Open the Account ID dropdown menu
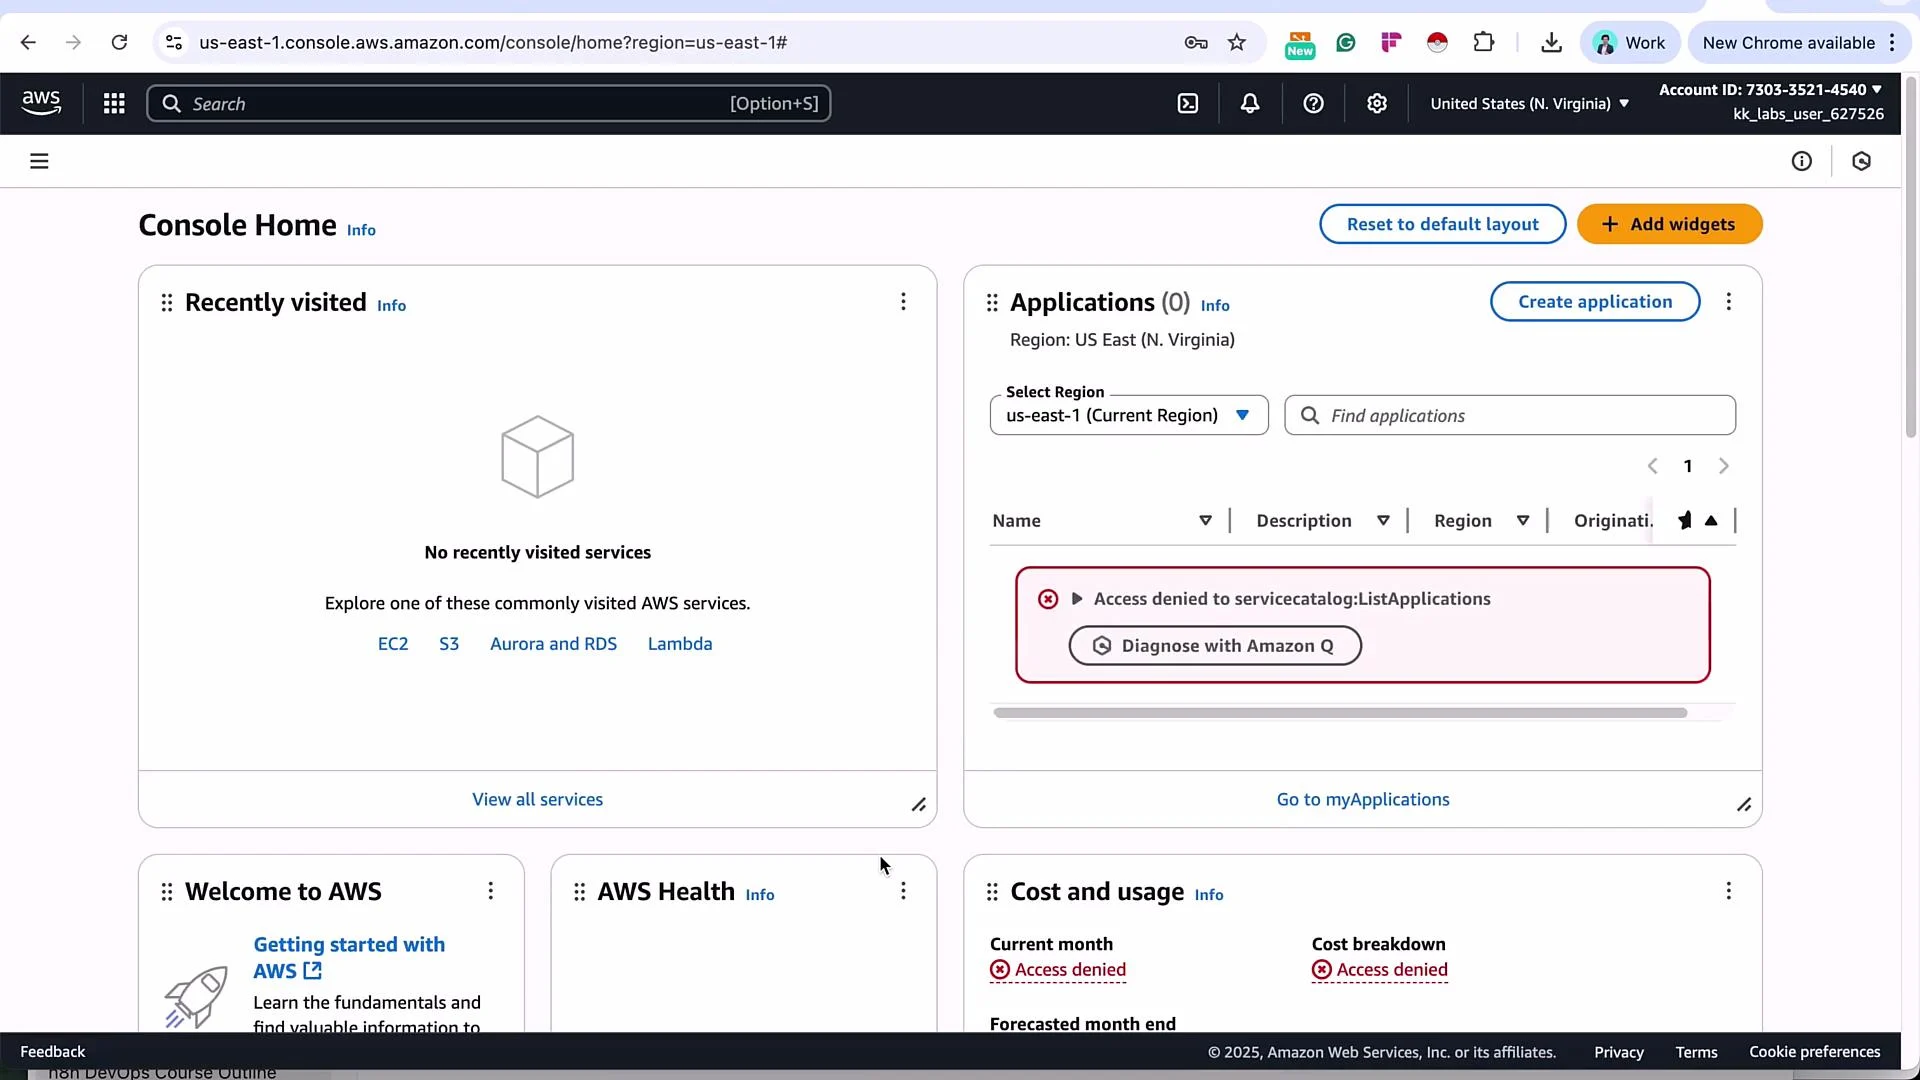 coord(1770,89)
